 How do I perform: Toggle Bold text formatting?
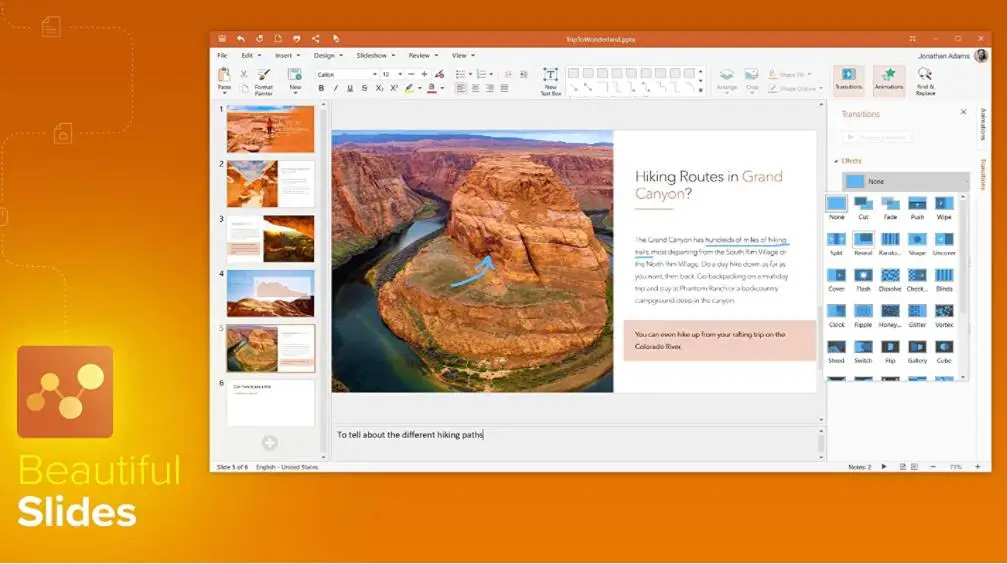[321, 88]
